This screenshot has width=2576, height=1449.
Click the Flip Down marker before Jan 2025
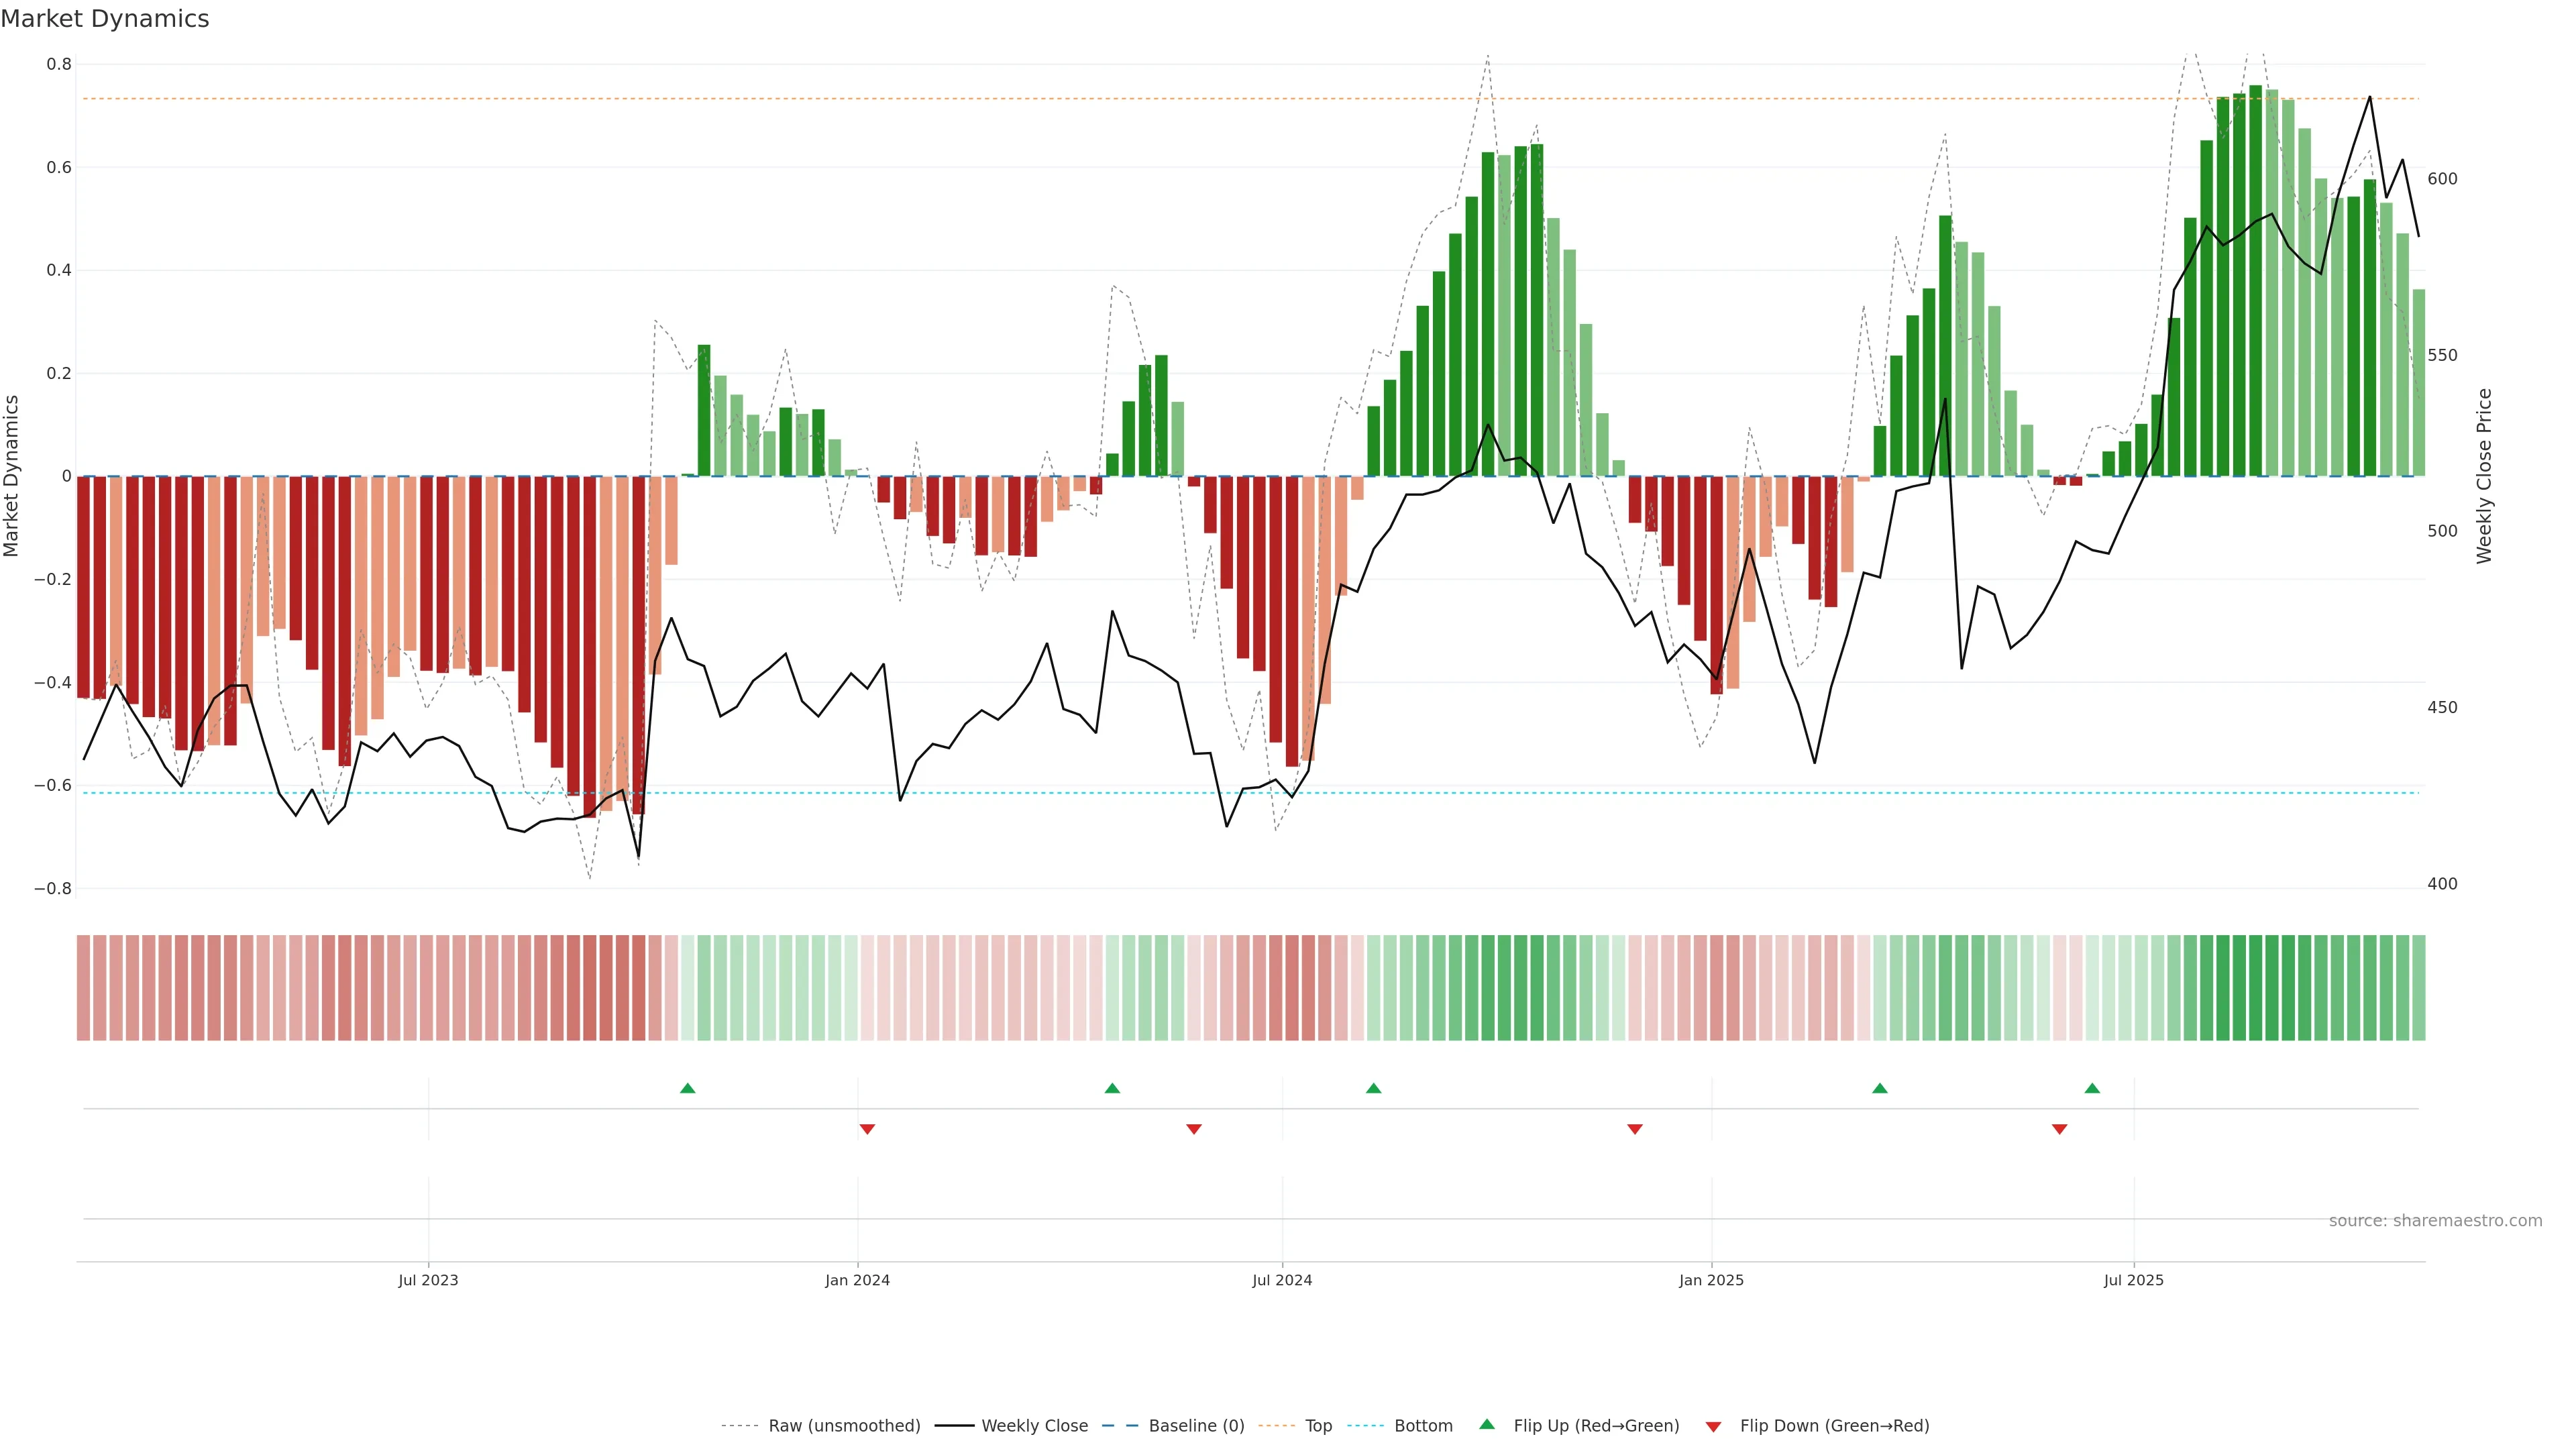coord(1635,1129)
